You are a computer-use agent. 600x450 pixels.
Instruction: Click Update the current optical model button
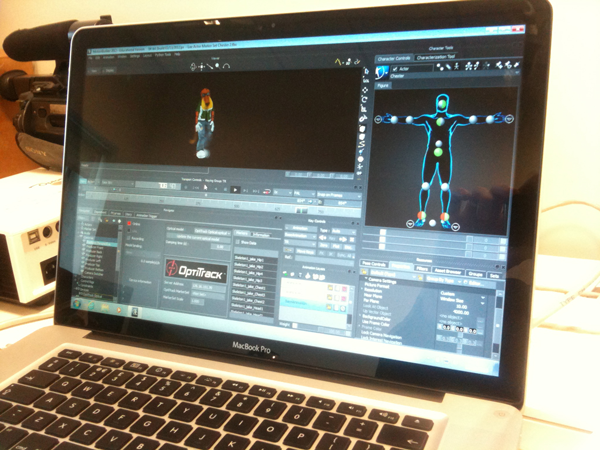198,238
